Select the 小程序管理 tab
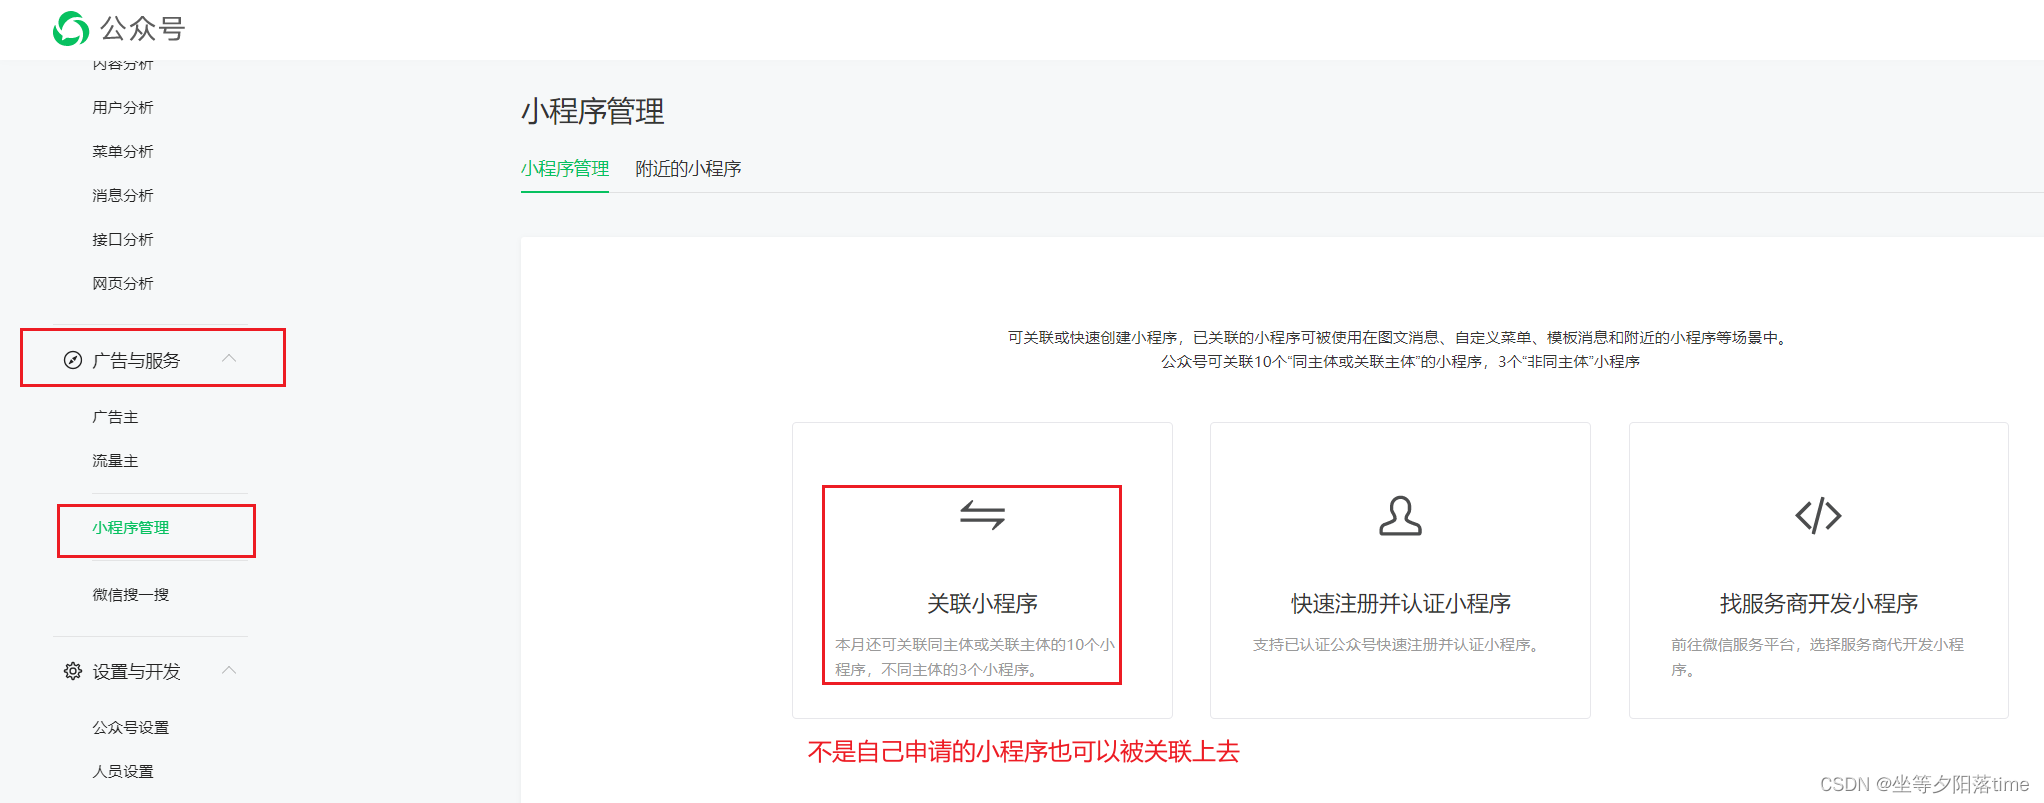 (x=565, y=169)
